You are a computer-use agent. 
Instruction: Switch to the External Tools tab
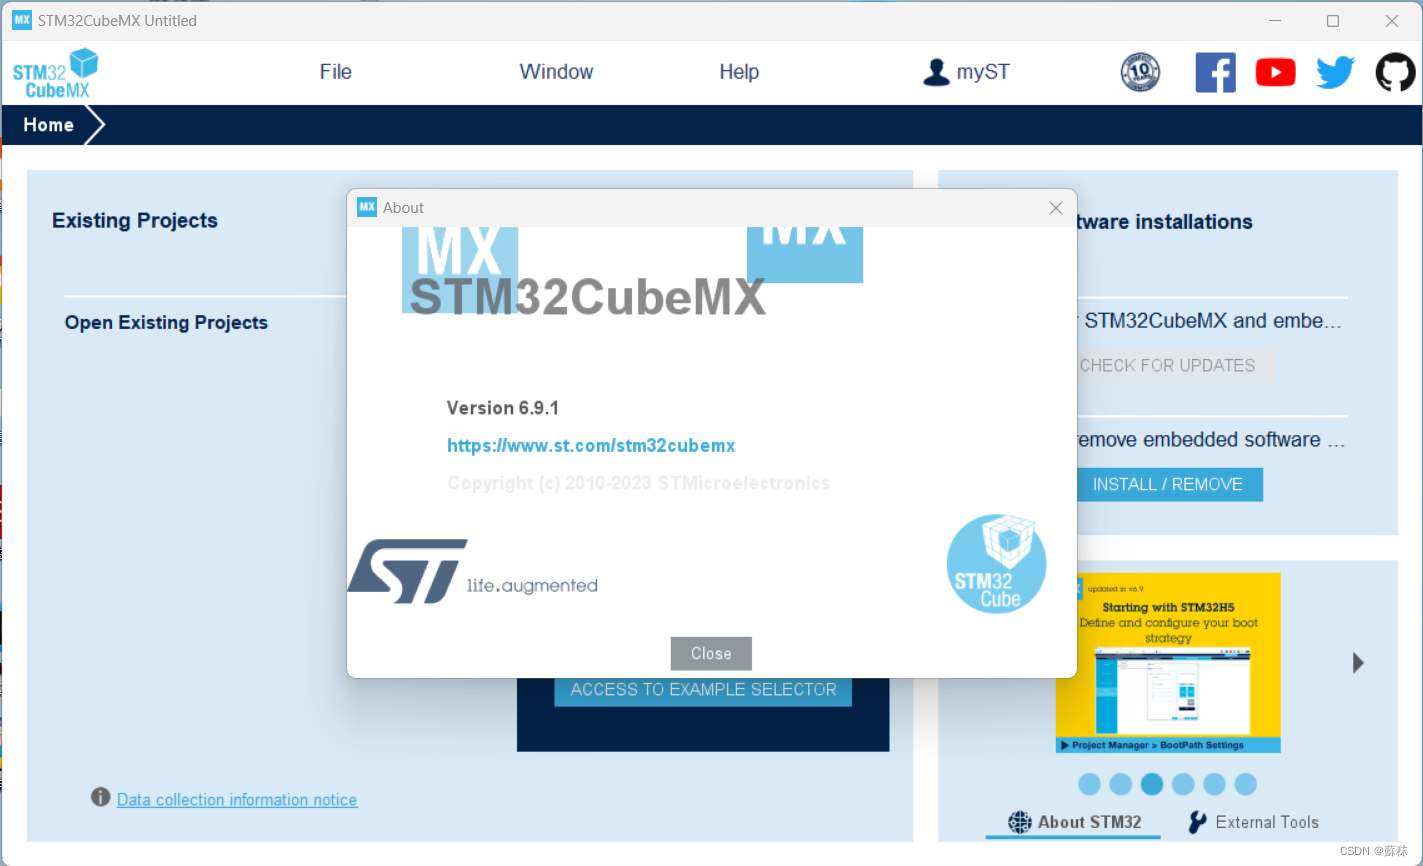(1253, 822)
